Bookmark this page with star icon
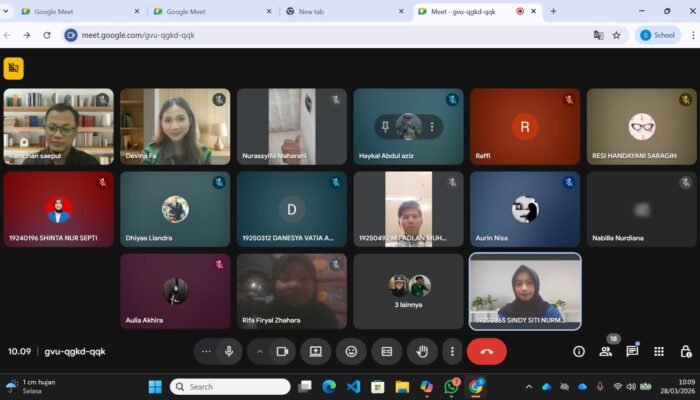Viewport: 700px width, 400px height. pyautogui.click(x=617, y=35)
